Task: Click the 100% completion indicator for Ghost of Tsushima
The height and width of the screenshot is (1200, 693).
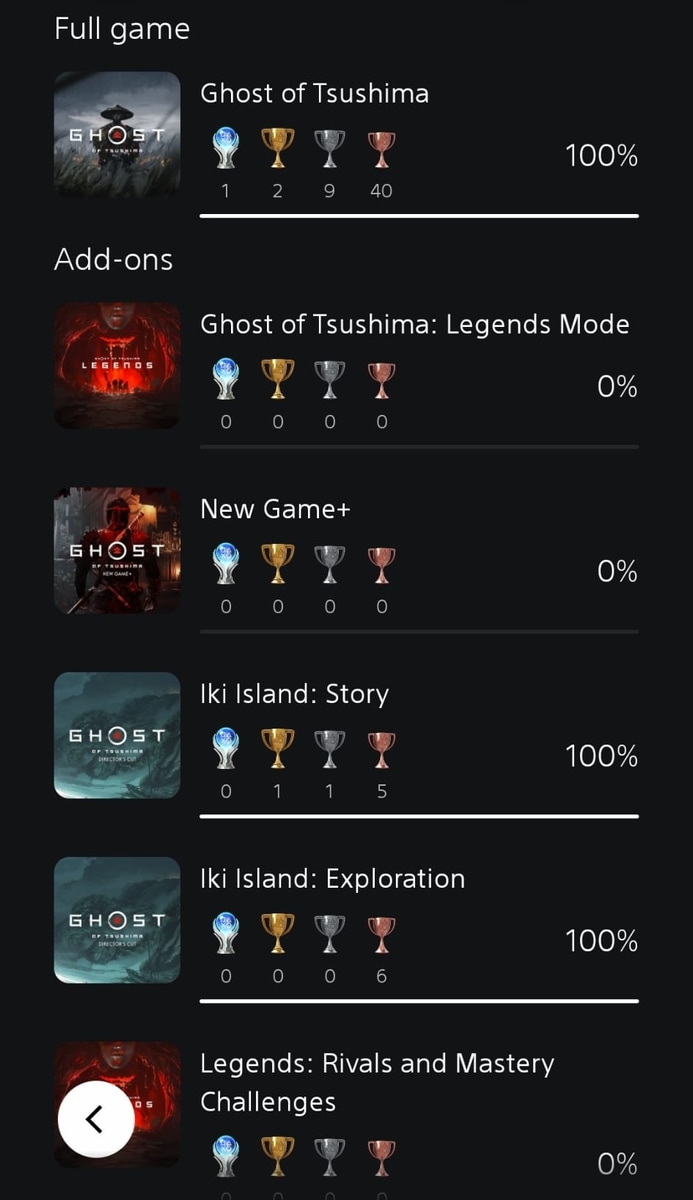Action: pos(601,155)
